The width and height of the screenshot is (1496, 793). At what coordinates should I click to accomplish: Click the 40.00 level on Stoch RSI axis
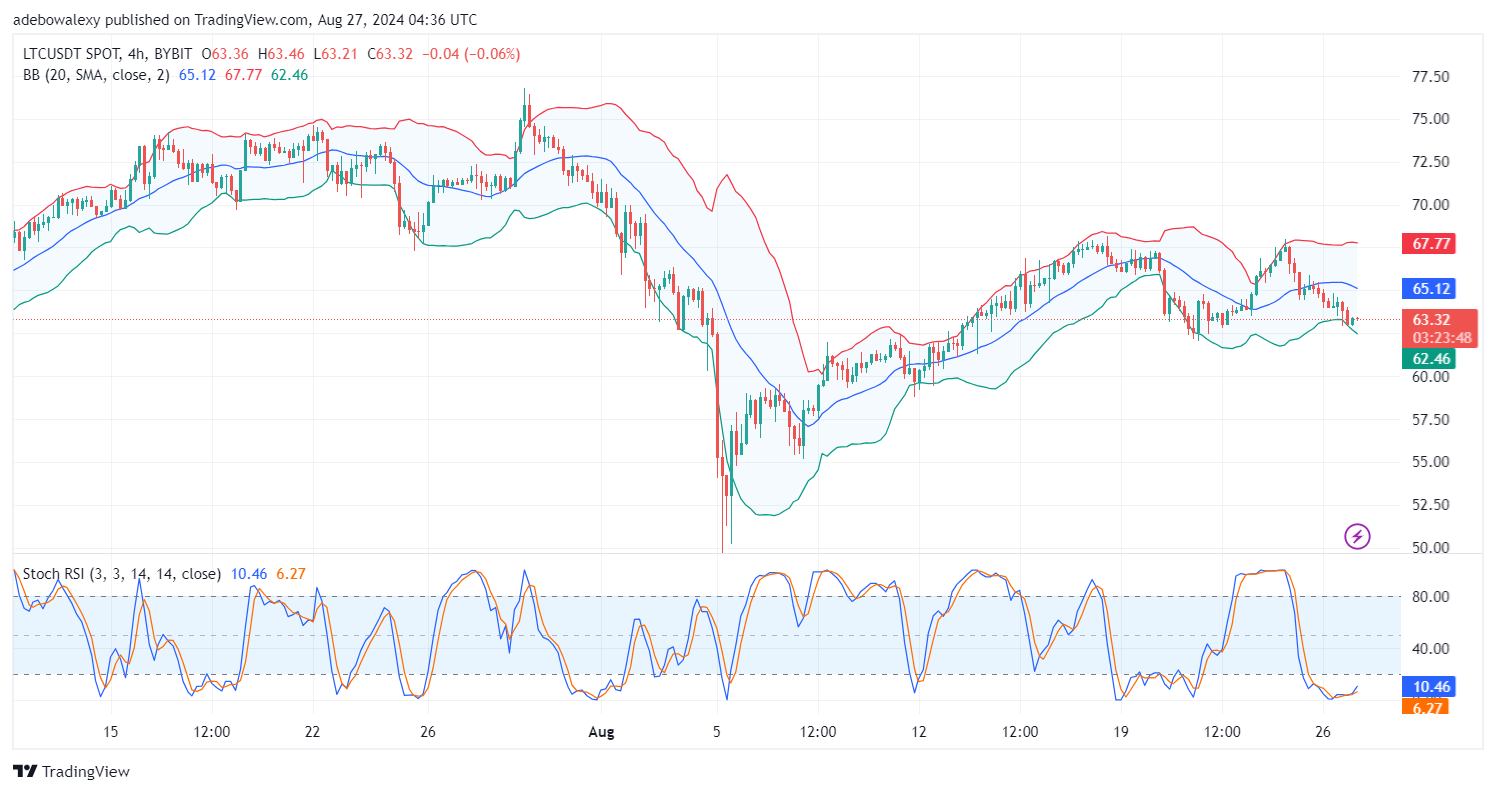point(1430,648)
